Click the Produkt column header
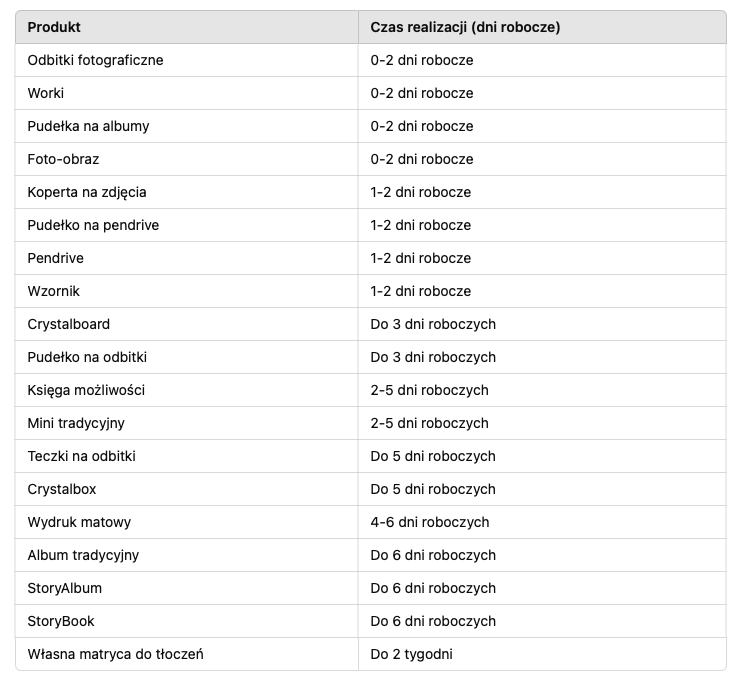736x681 pixels. [55, 27]
